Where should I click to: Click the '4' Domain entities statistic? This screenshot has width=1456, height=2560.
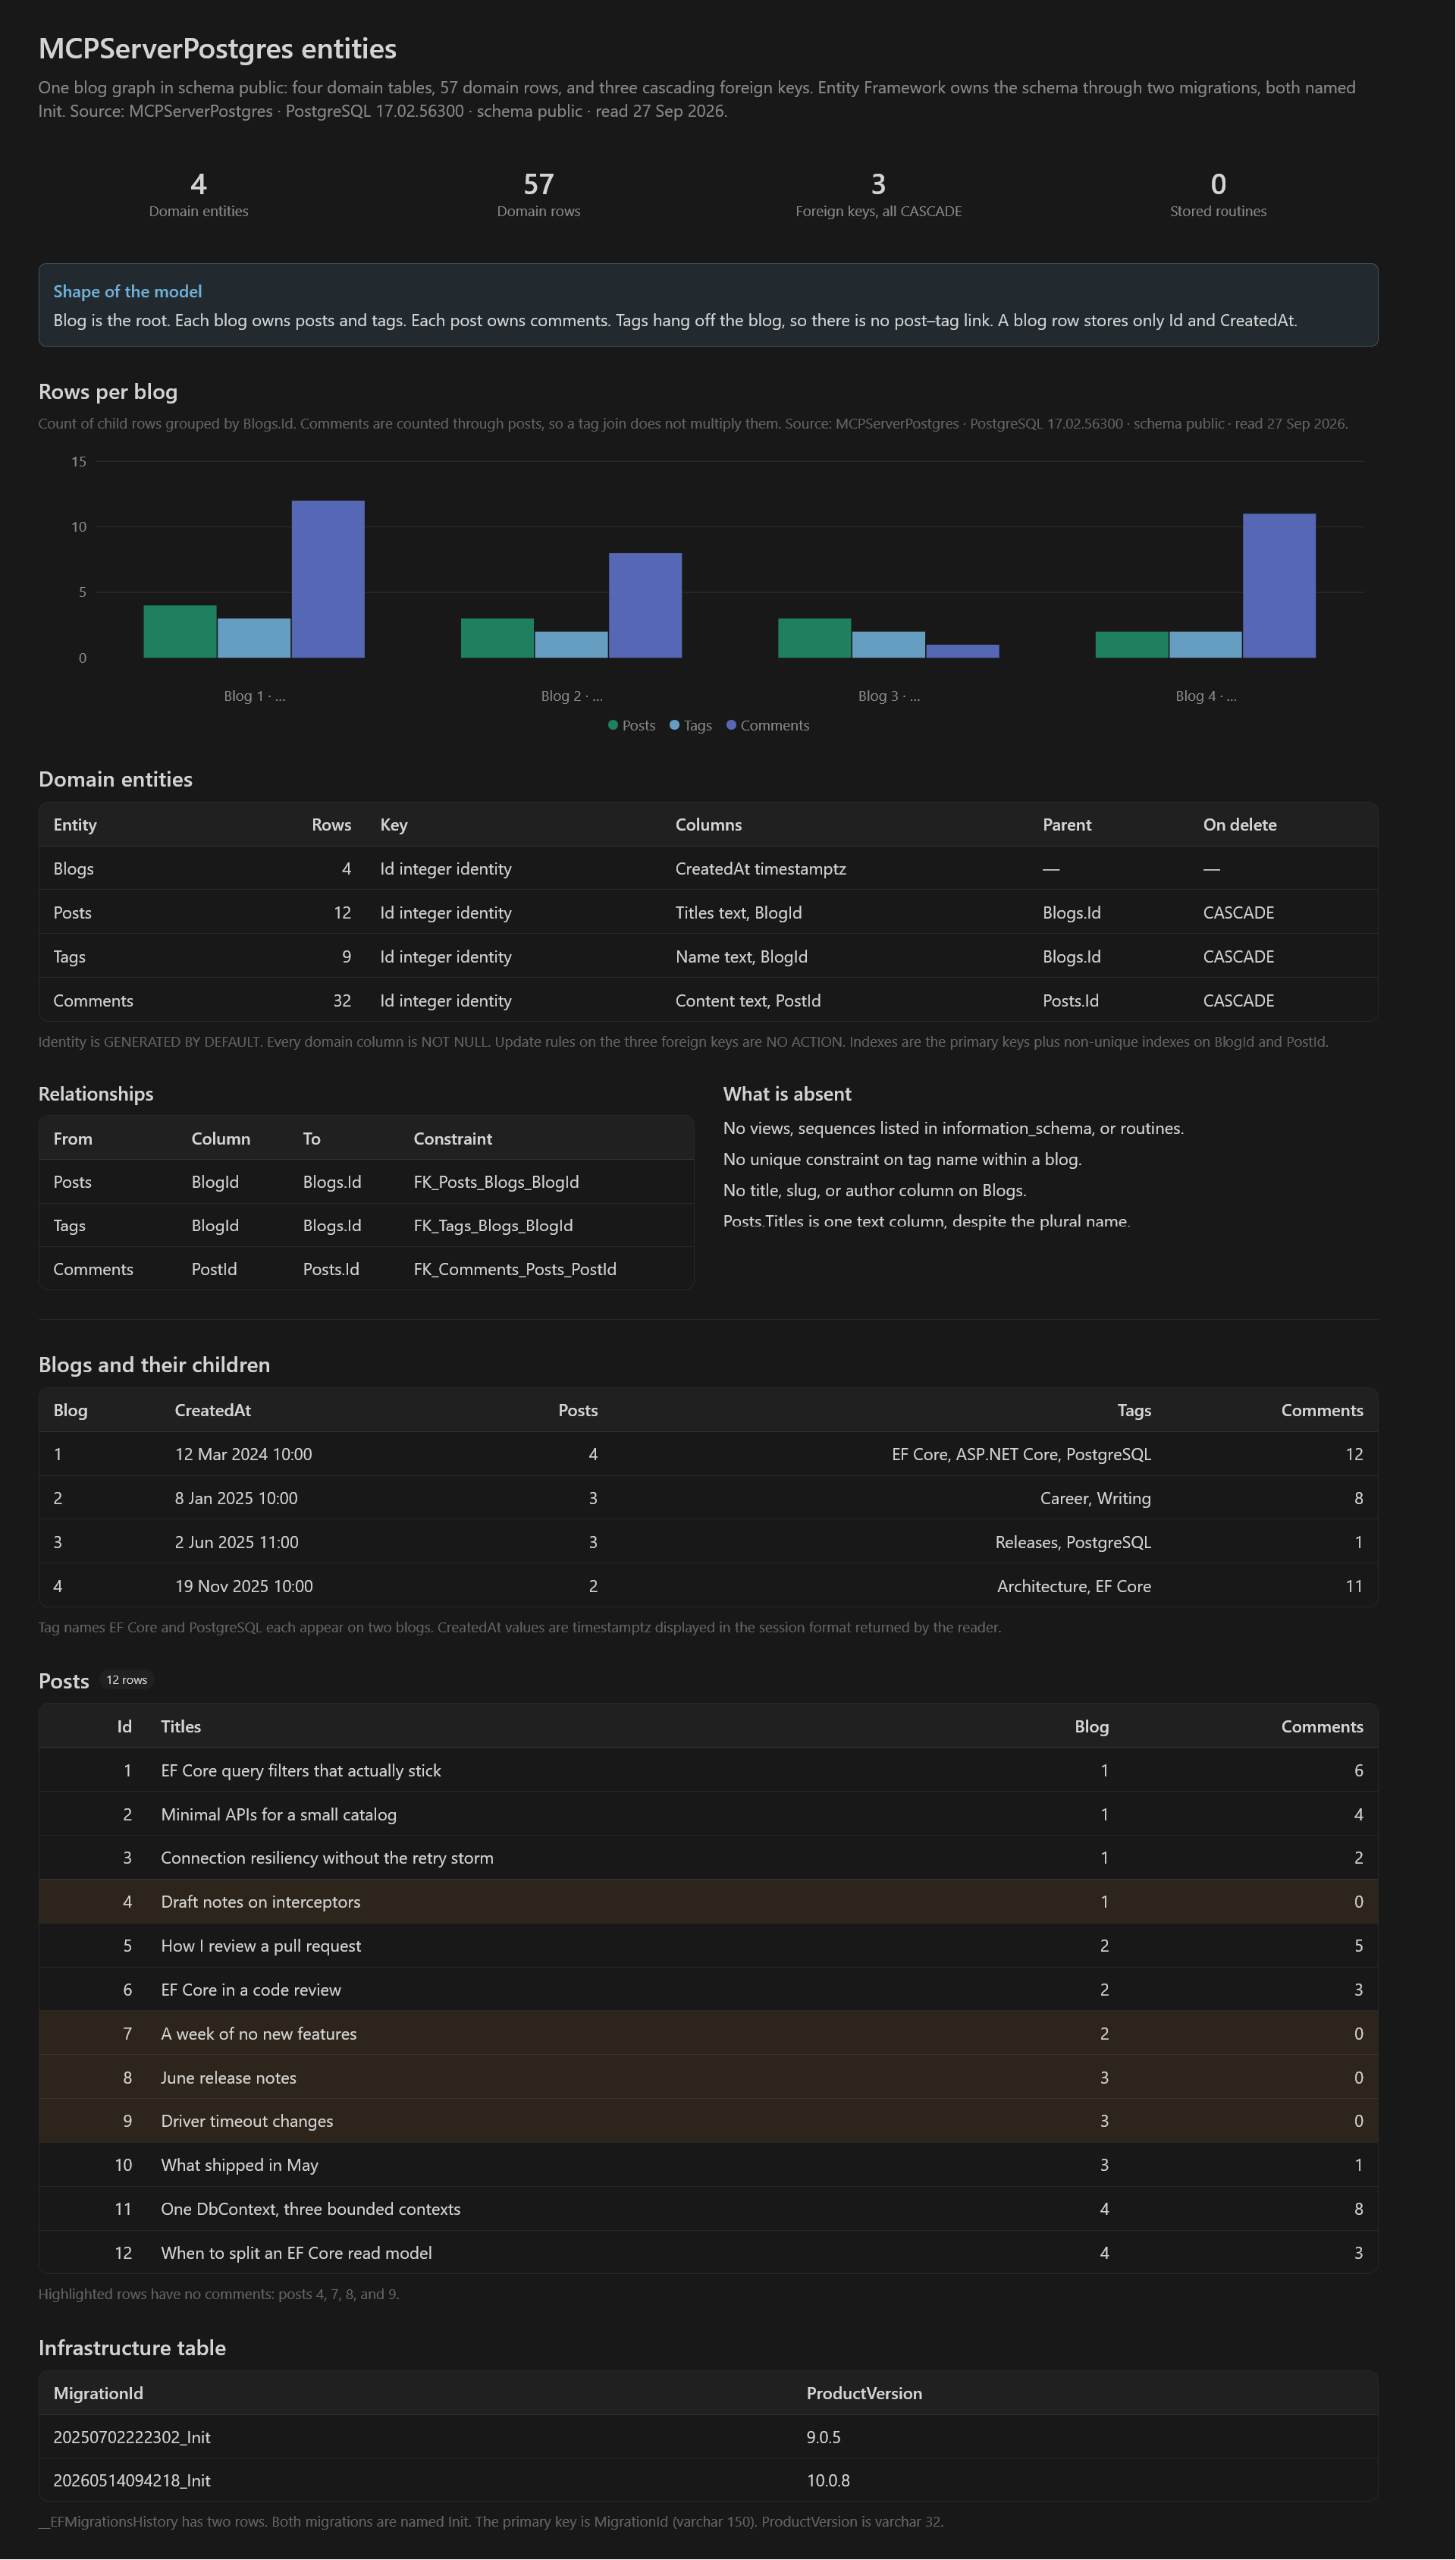198,184
